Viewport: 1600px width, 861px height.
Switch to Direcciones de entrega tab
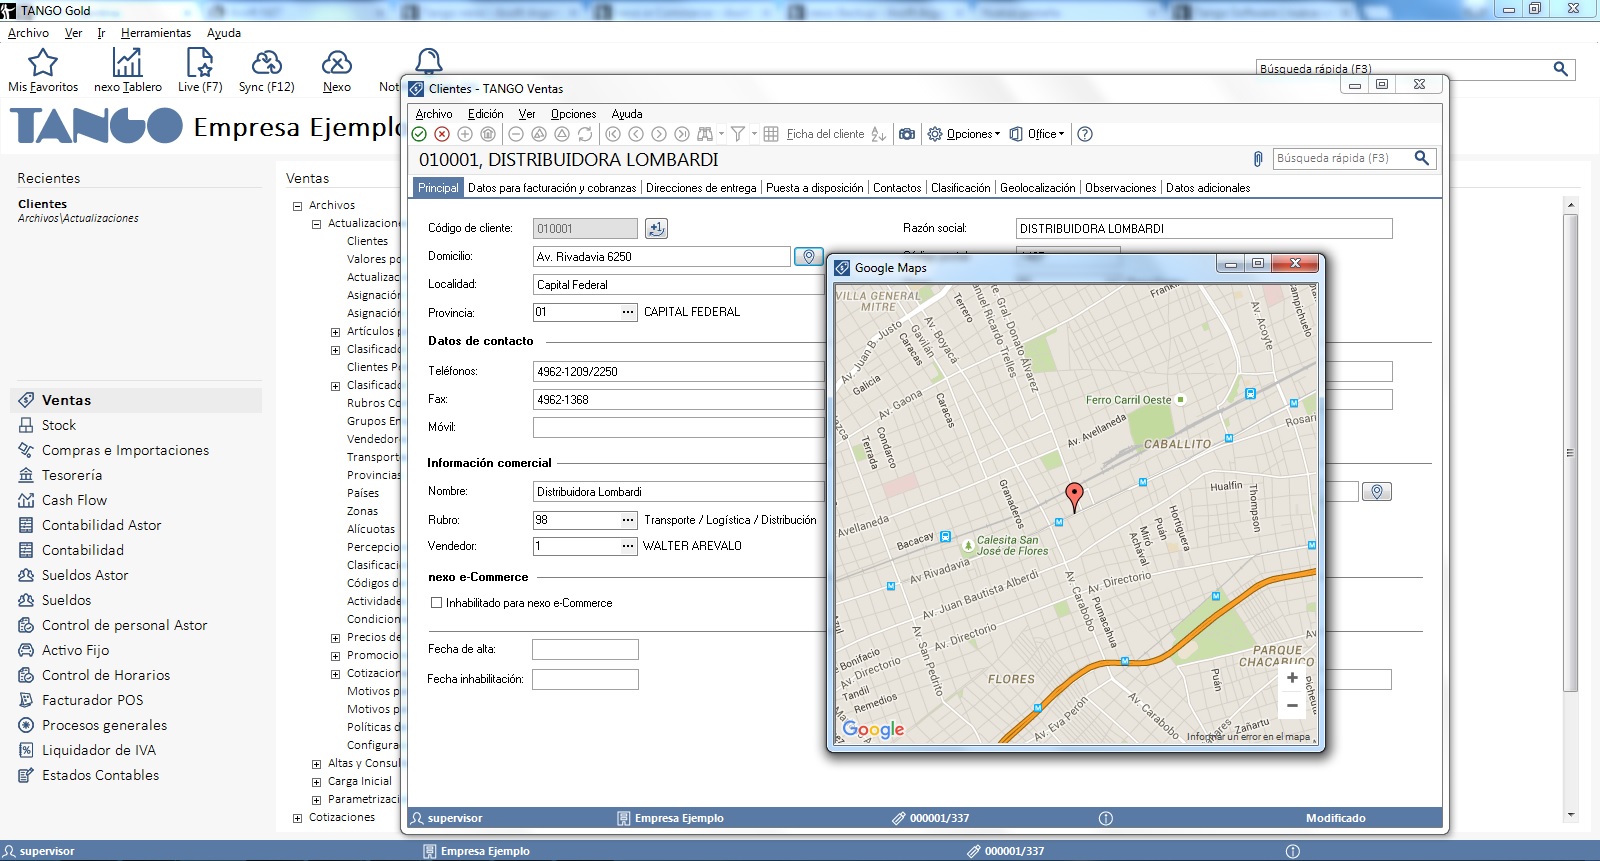(701, 188)
